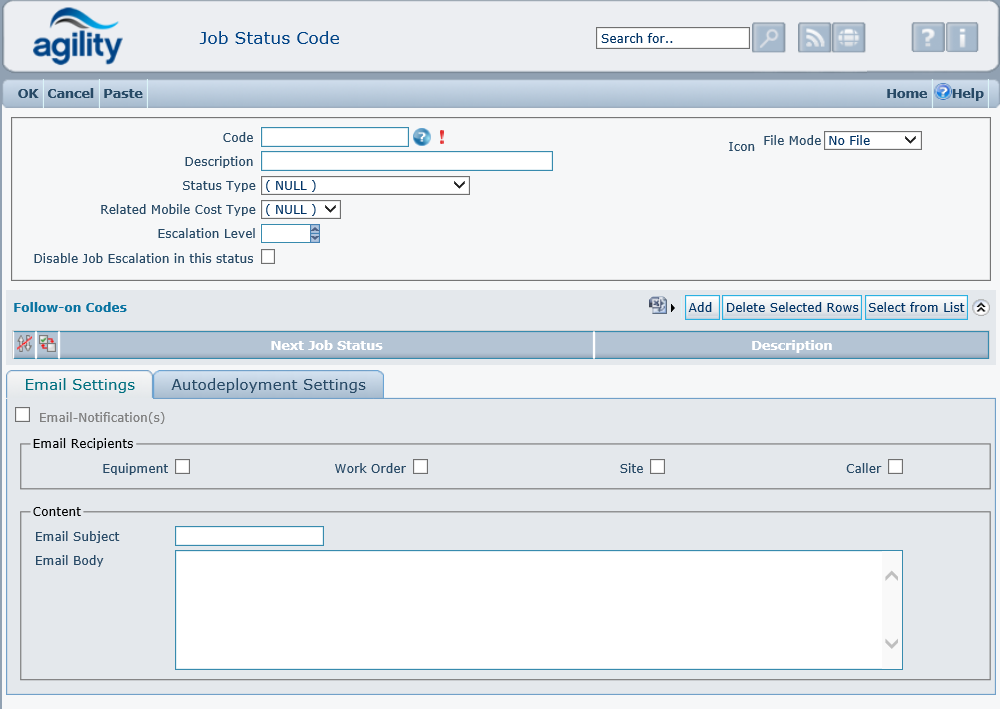Select the Email Settings tab
The width and height of the screenshot is (1000, 709).
coord(79,384)
